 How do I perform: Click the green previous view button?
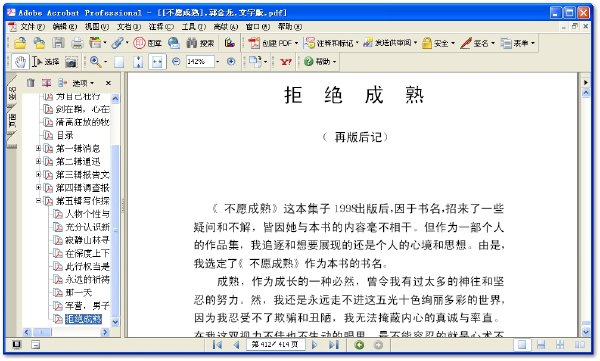359,345
